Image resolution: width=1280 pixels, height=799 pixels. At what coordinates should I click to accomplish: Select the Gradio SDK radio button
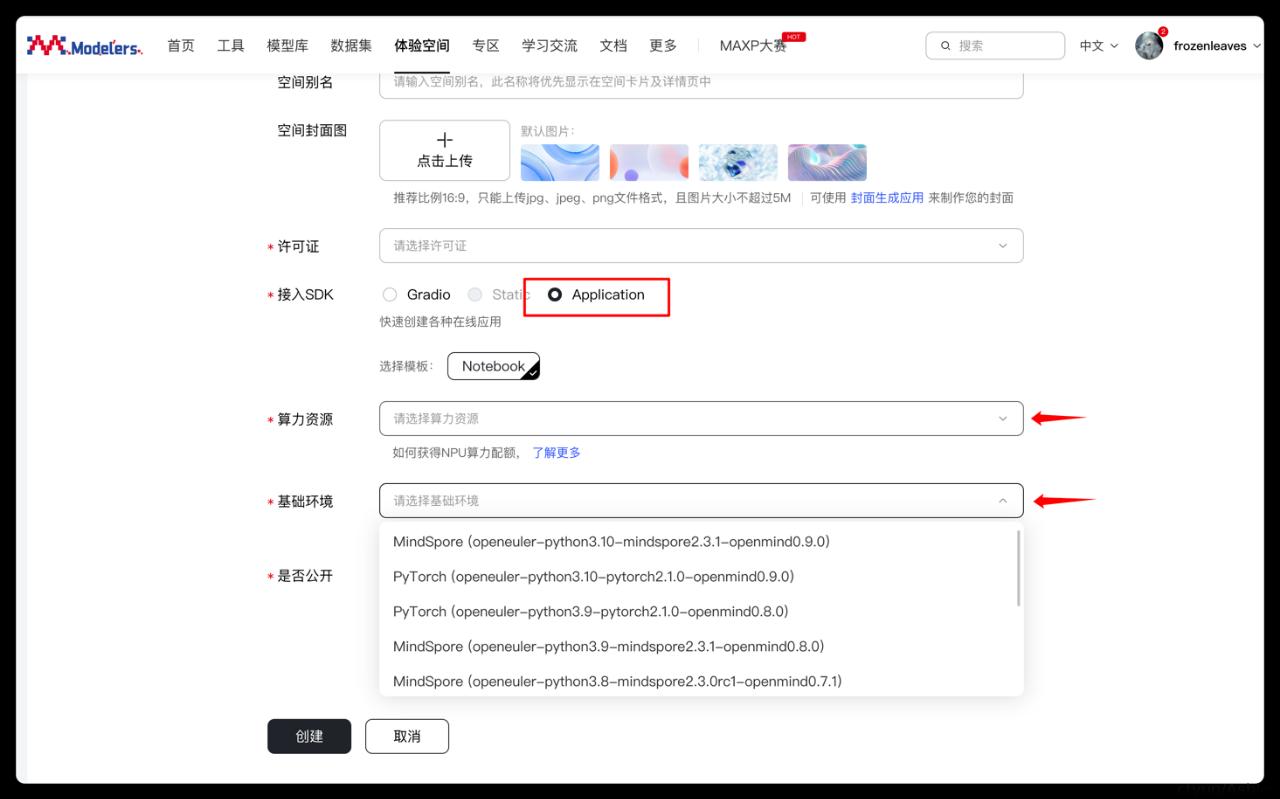tap(390, 295)
